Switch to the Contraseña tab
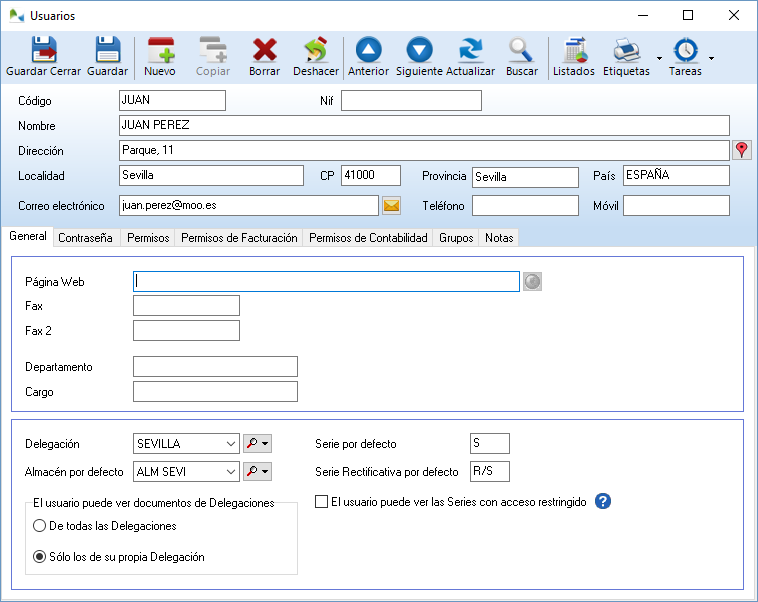The width and height of the screenshot is (758, 602). pos(86,238)
